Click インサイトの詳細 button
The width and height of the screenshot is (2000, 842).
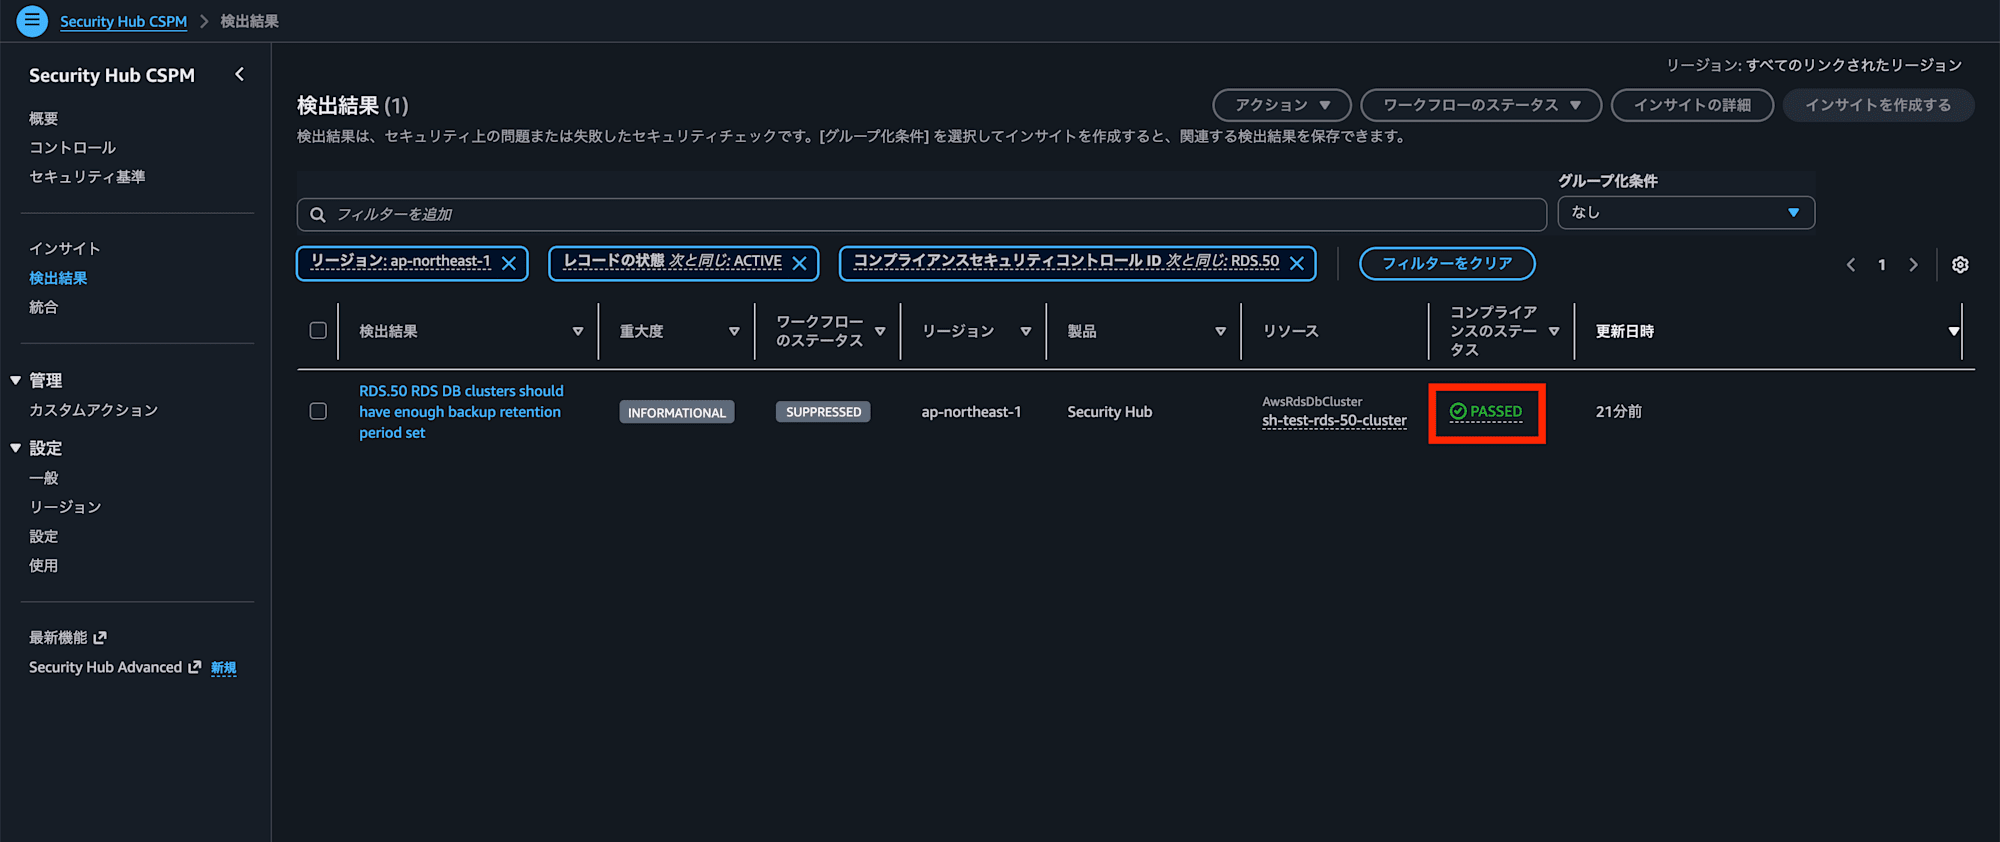click(1692, 105)
